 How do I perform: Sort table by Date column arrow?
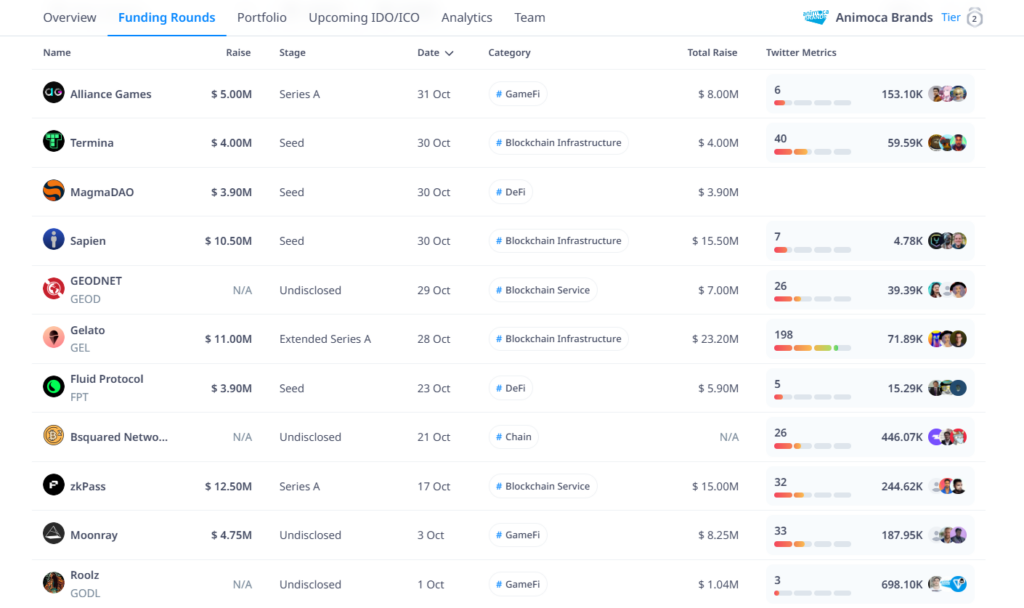click(449, 53)
